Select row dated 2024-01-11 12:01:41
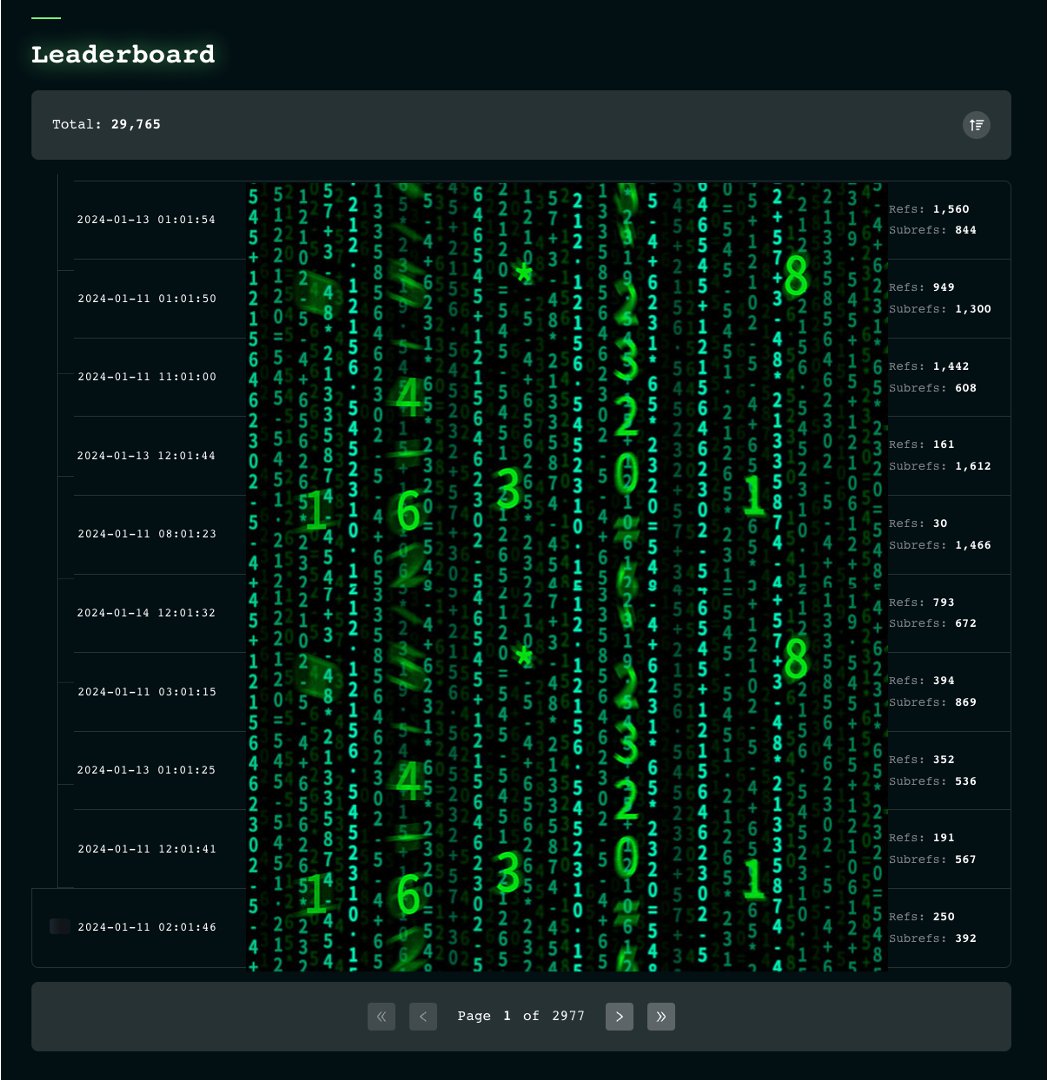 pyautogui.click(x=542, y=849)
